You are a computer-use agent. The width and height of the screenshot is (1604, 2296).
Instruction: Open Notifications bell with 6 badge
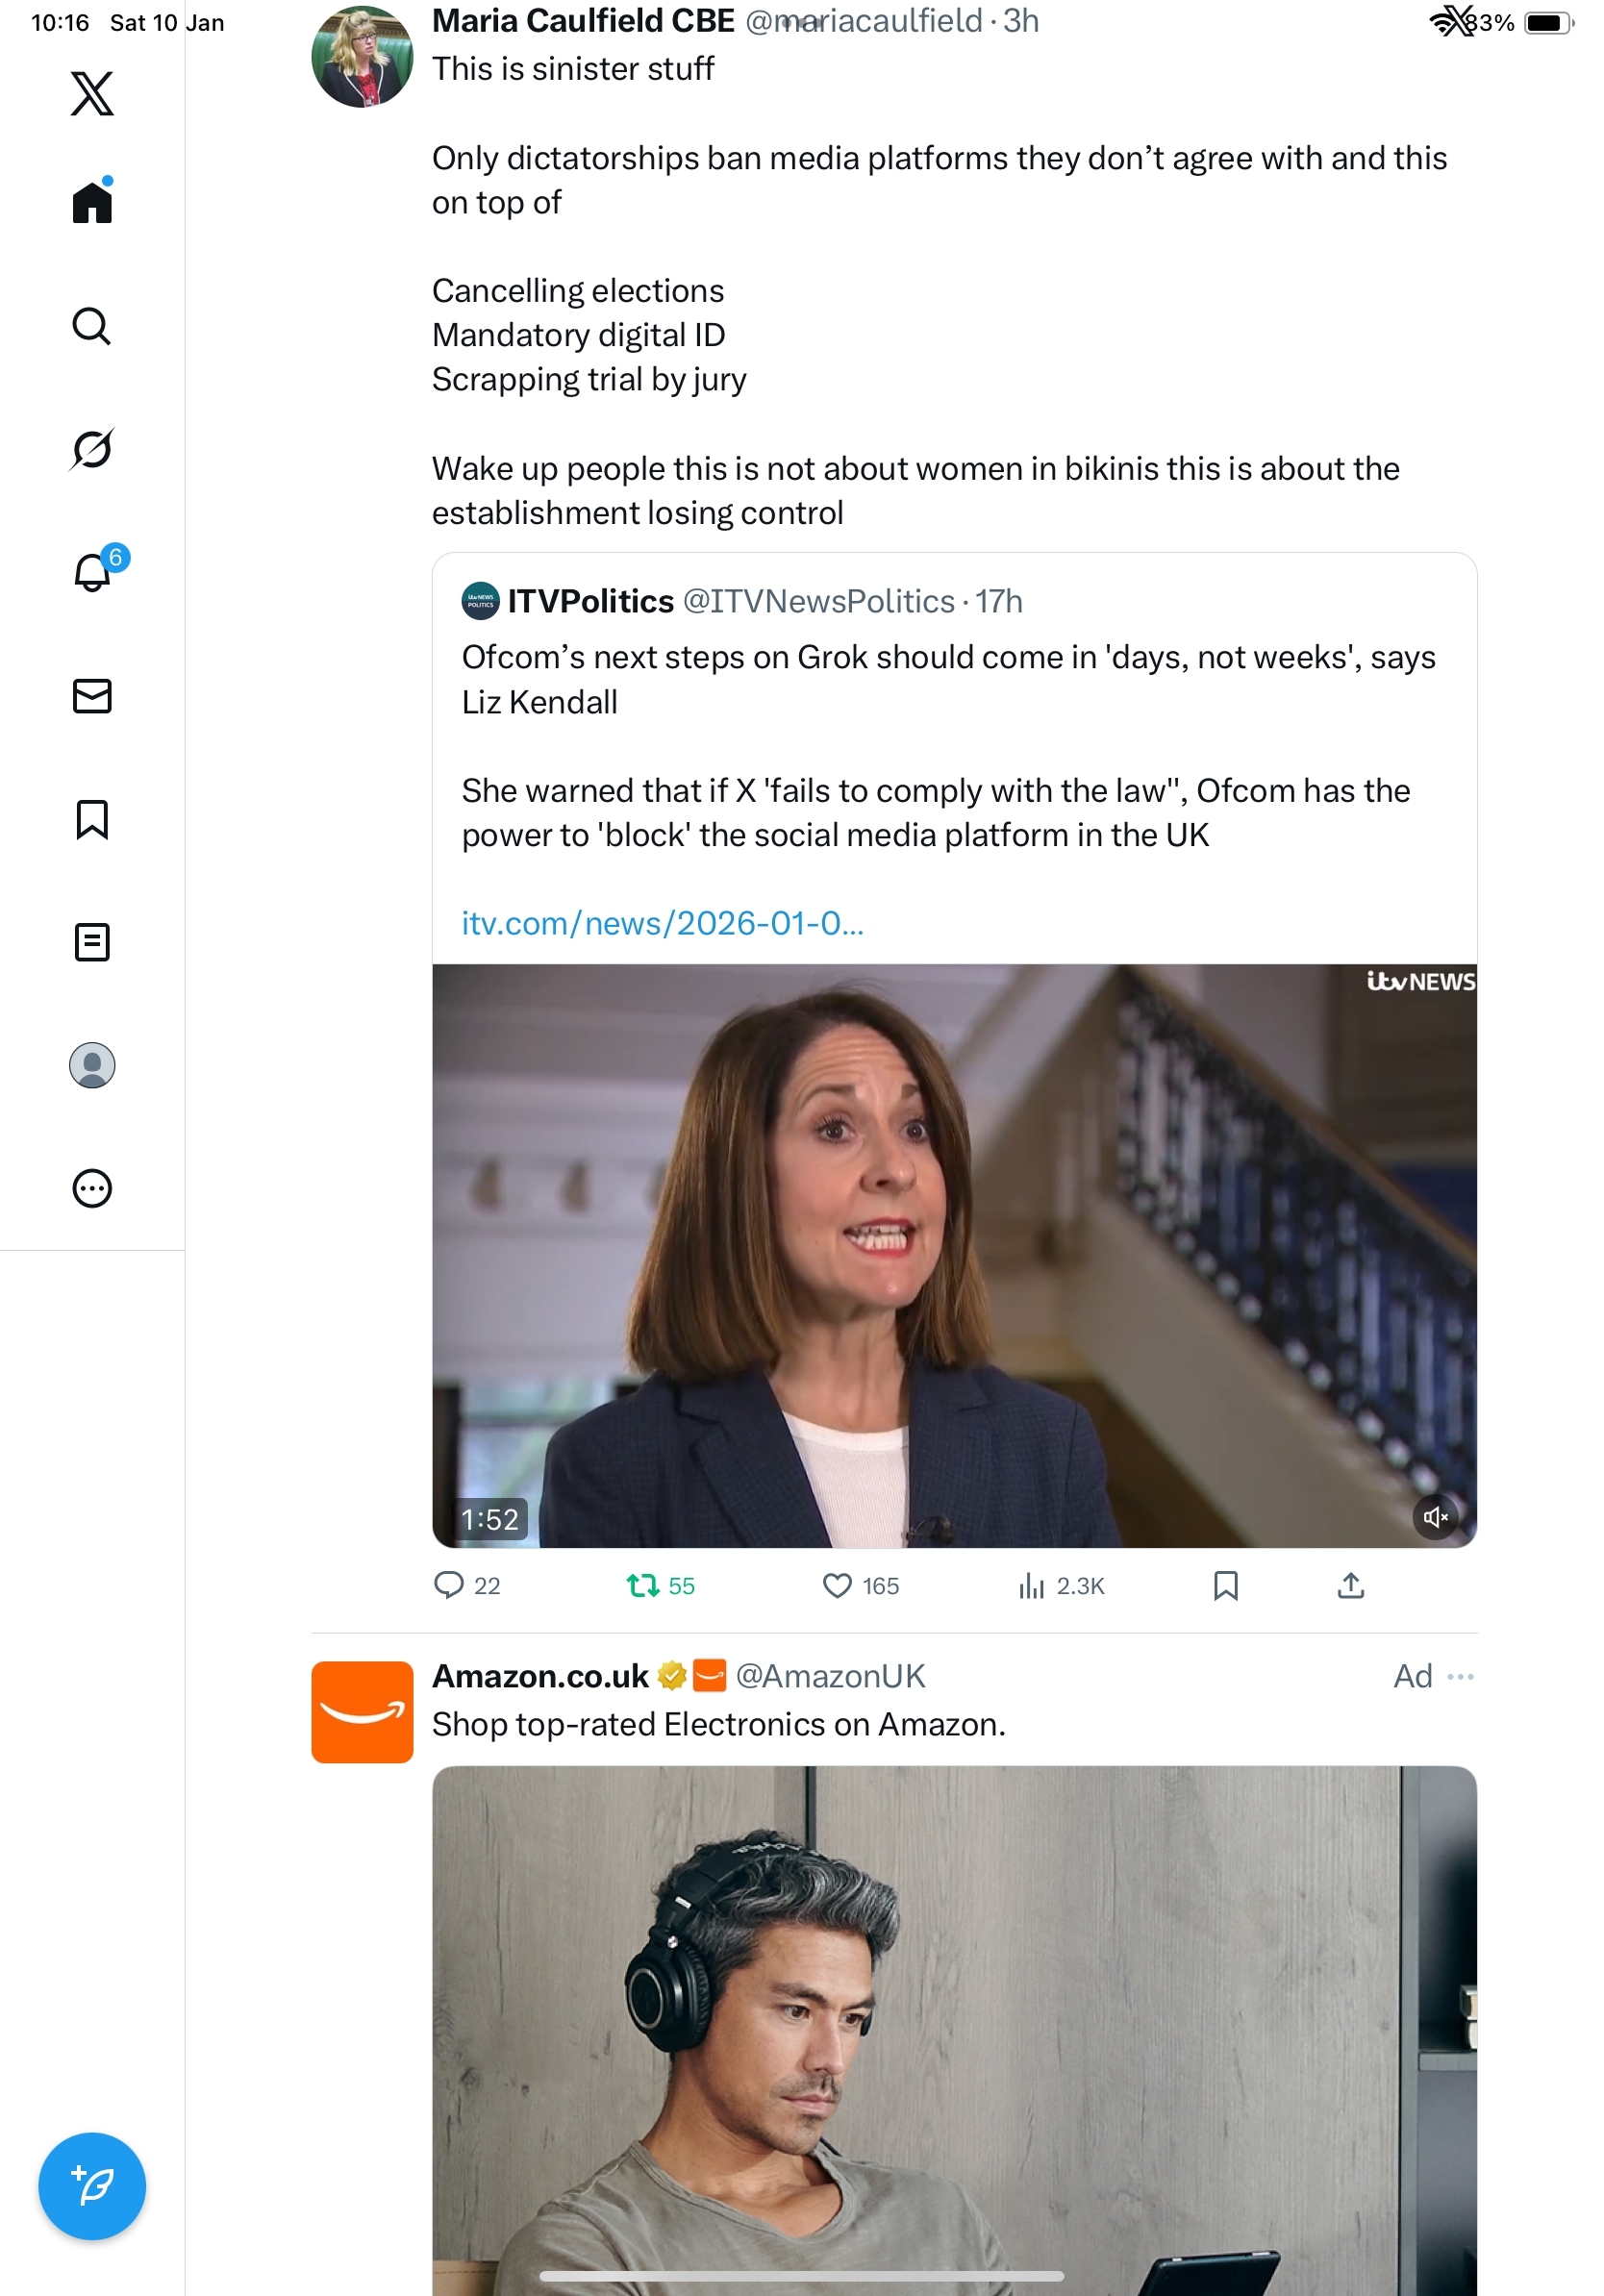point(92,572)
